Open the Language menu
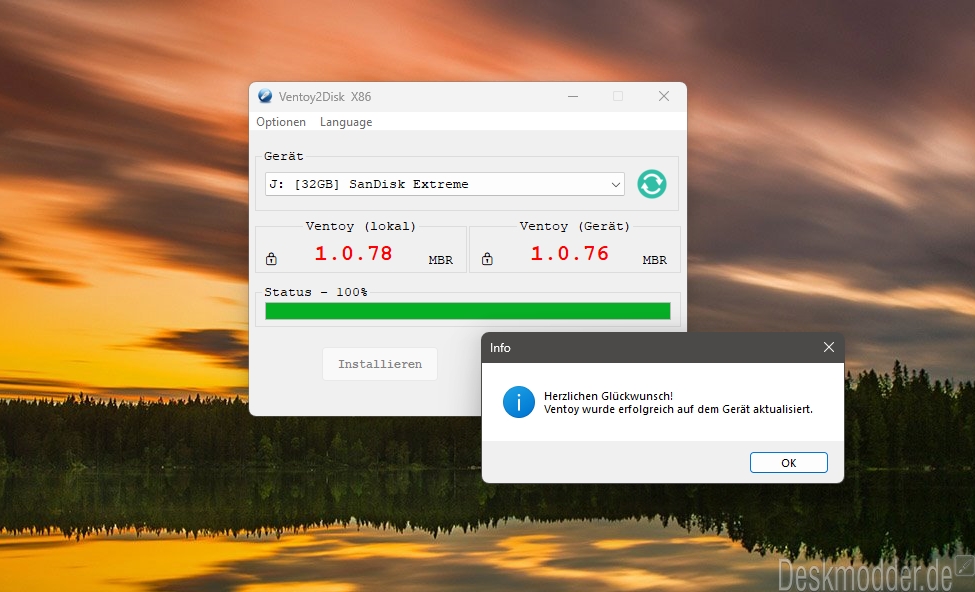Image resolution: width=975 pixels, height=592 pixels. click(x=346, y=122)
